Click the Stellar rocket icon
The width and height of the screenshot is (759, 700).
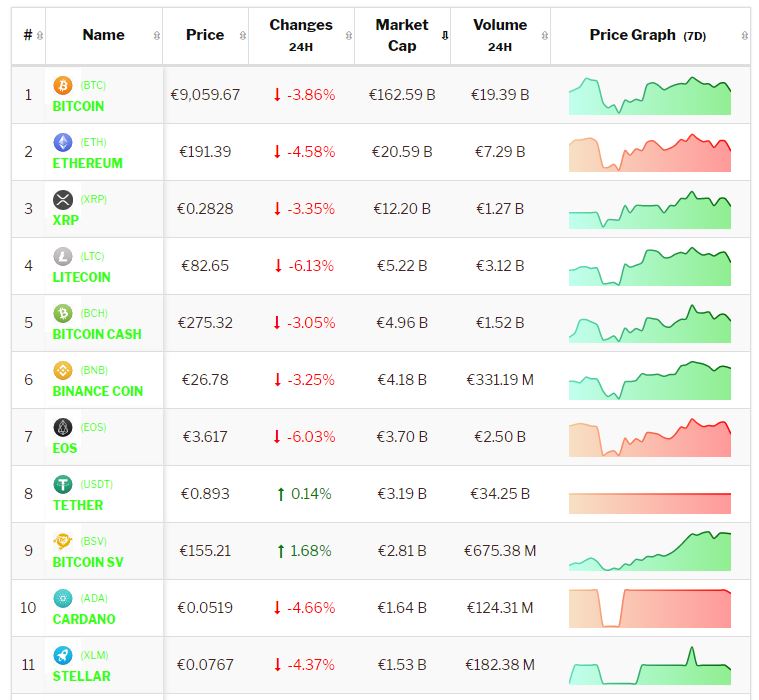click(63, 656)
